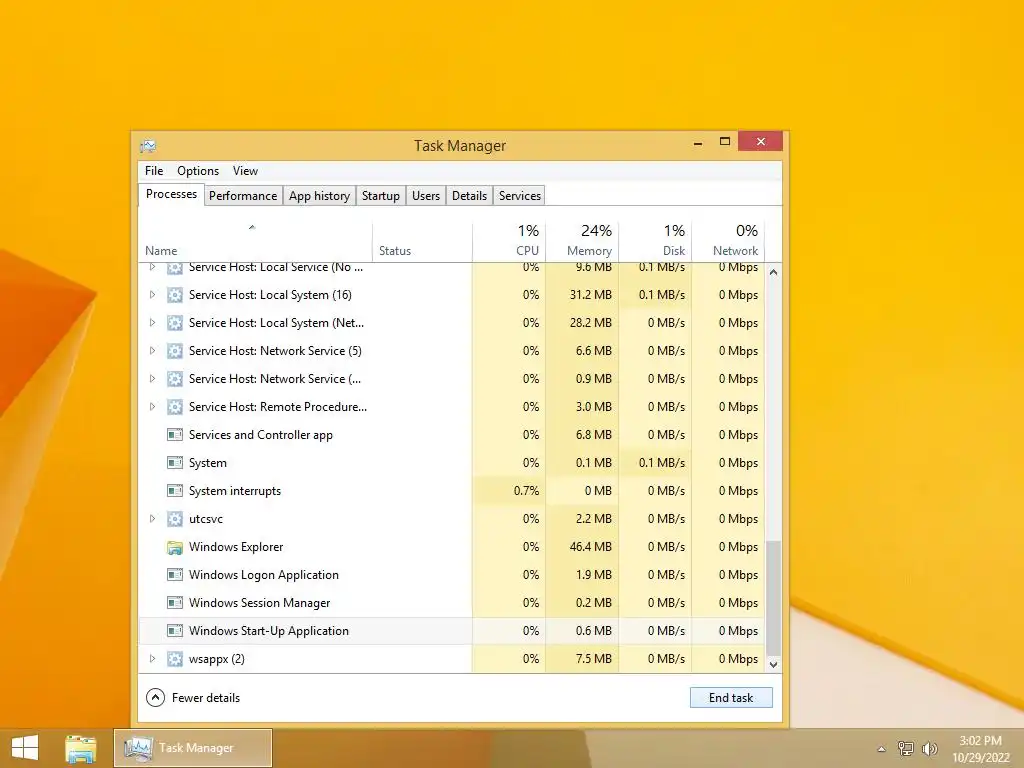
Task: Collapse view with Fewer details arrow icon
Action: 155,697
